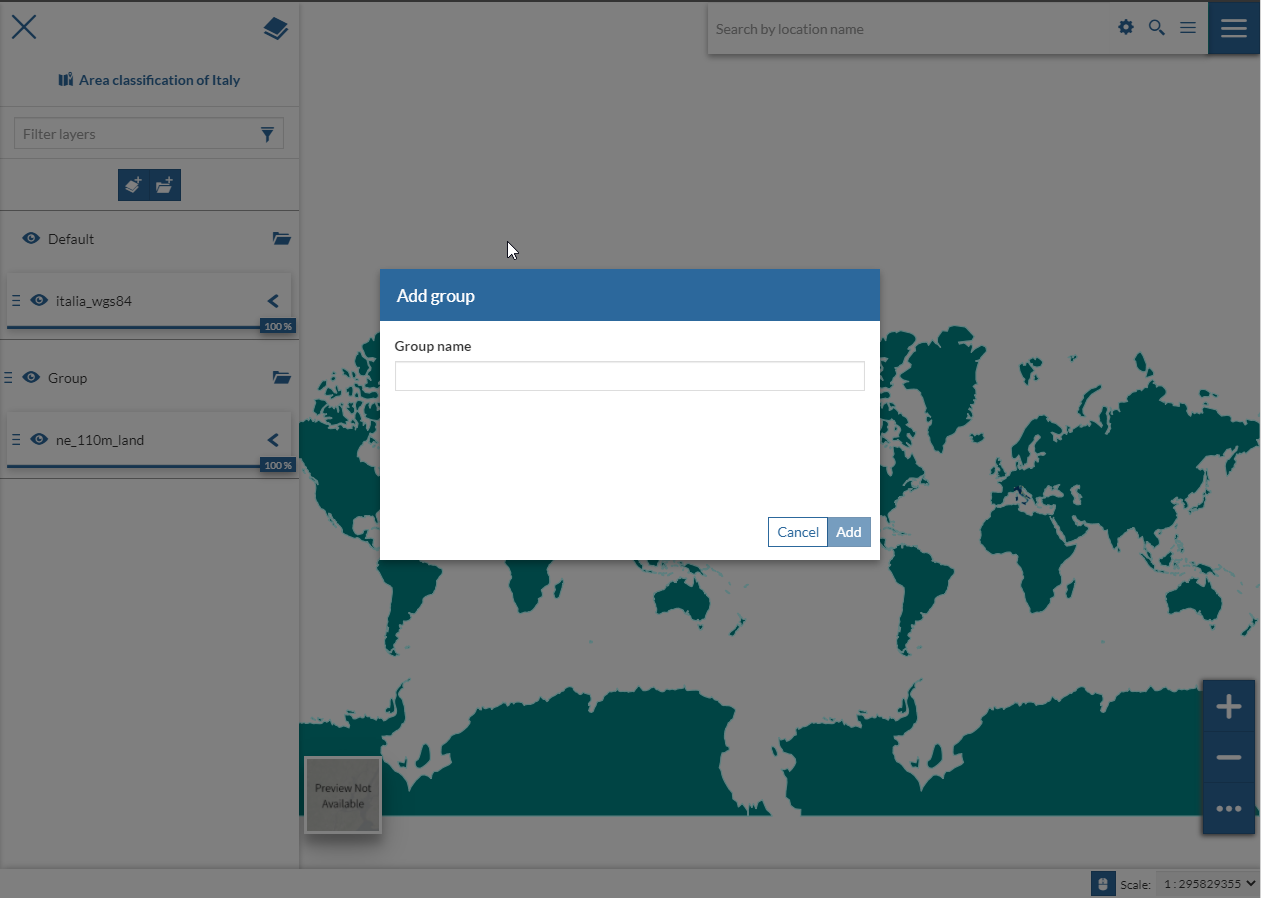
Task: Click the Add layer toolbar button
Action: coord(133,185)
